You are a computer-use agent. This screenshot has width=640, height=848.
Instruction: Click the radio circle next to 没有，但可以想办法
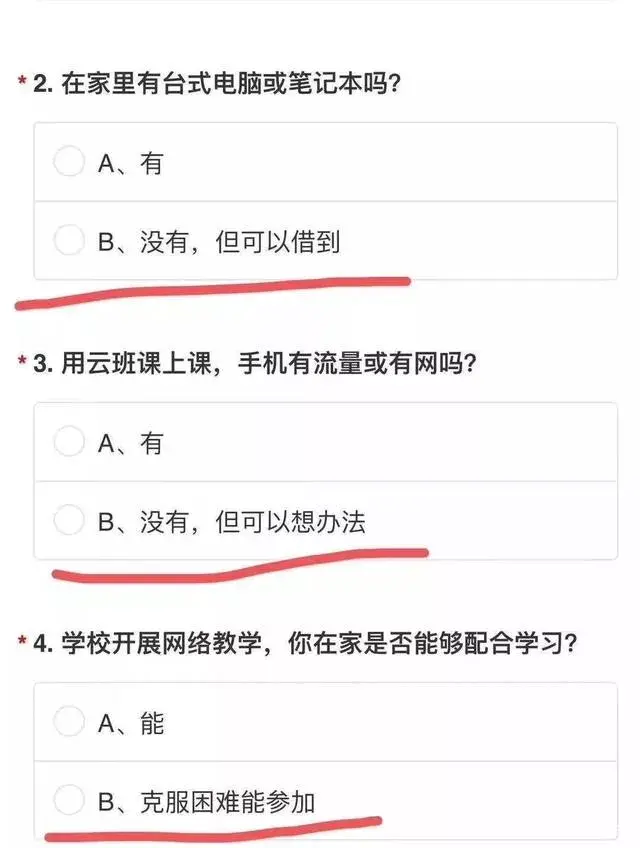click(x=70, y=517)
